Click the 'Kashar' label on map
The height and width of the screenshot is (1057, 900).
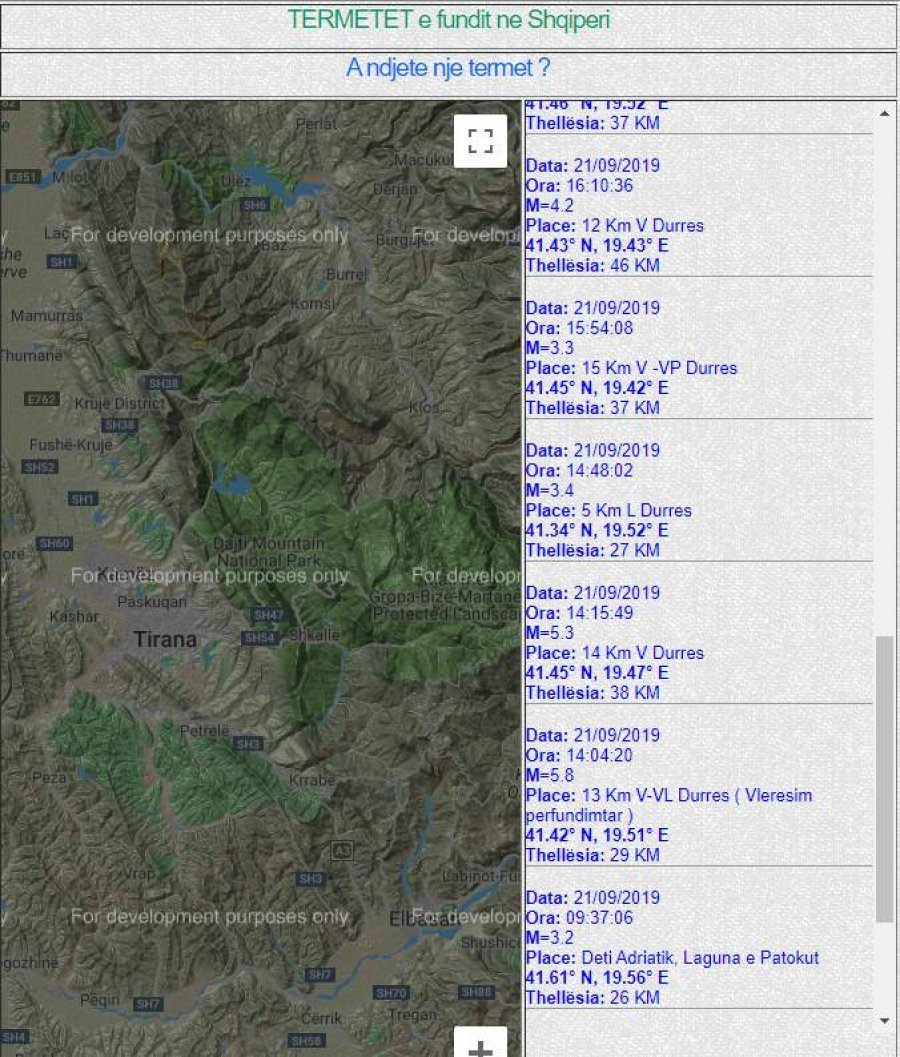74,616
